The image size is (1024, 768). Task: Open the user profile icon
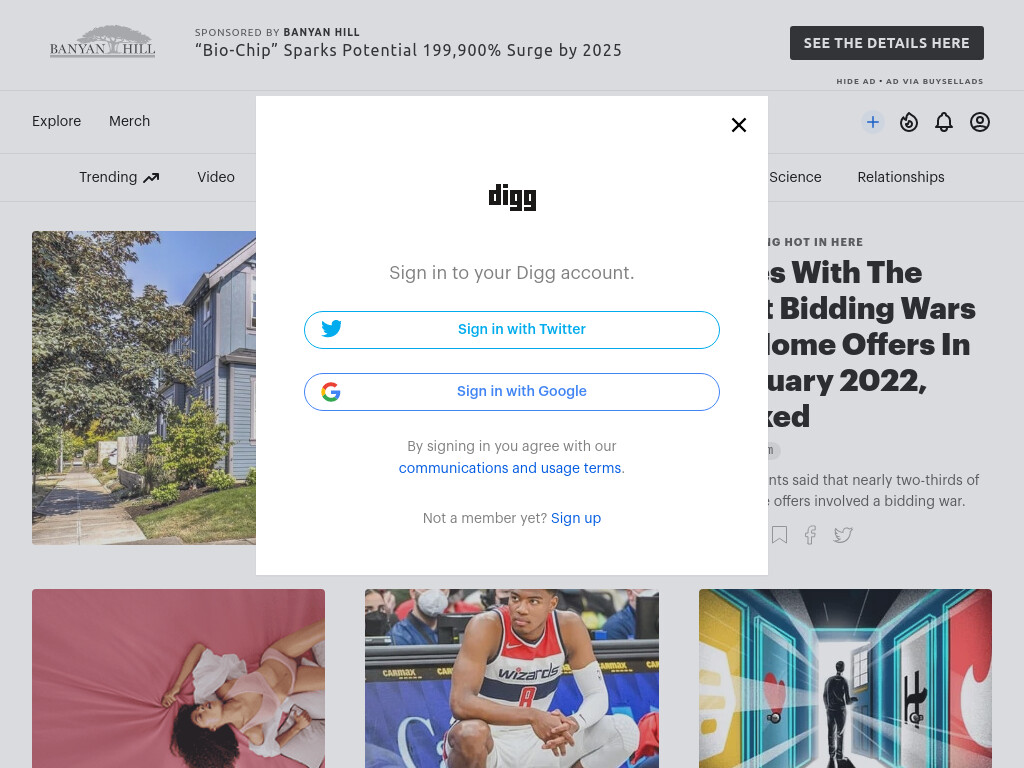[x=980, y=122]
